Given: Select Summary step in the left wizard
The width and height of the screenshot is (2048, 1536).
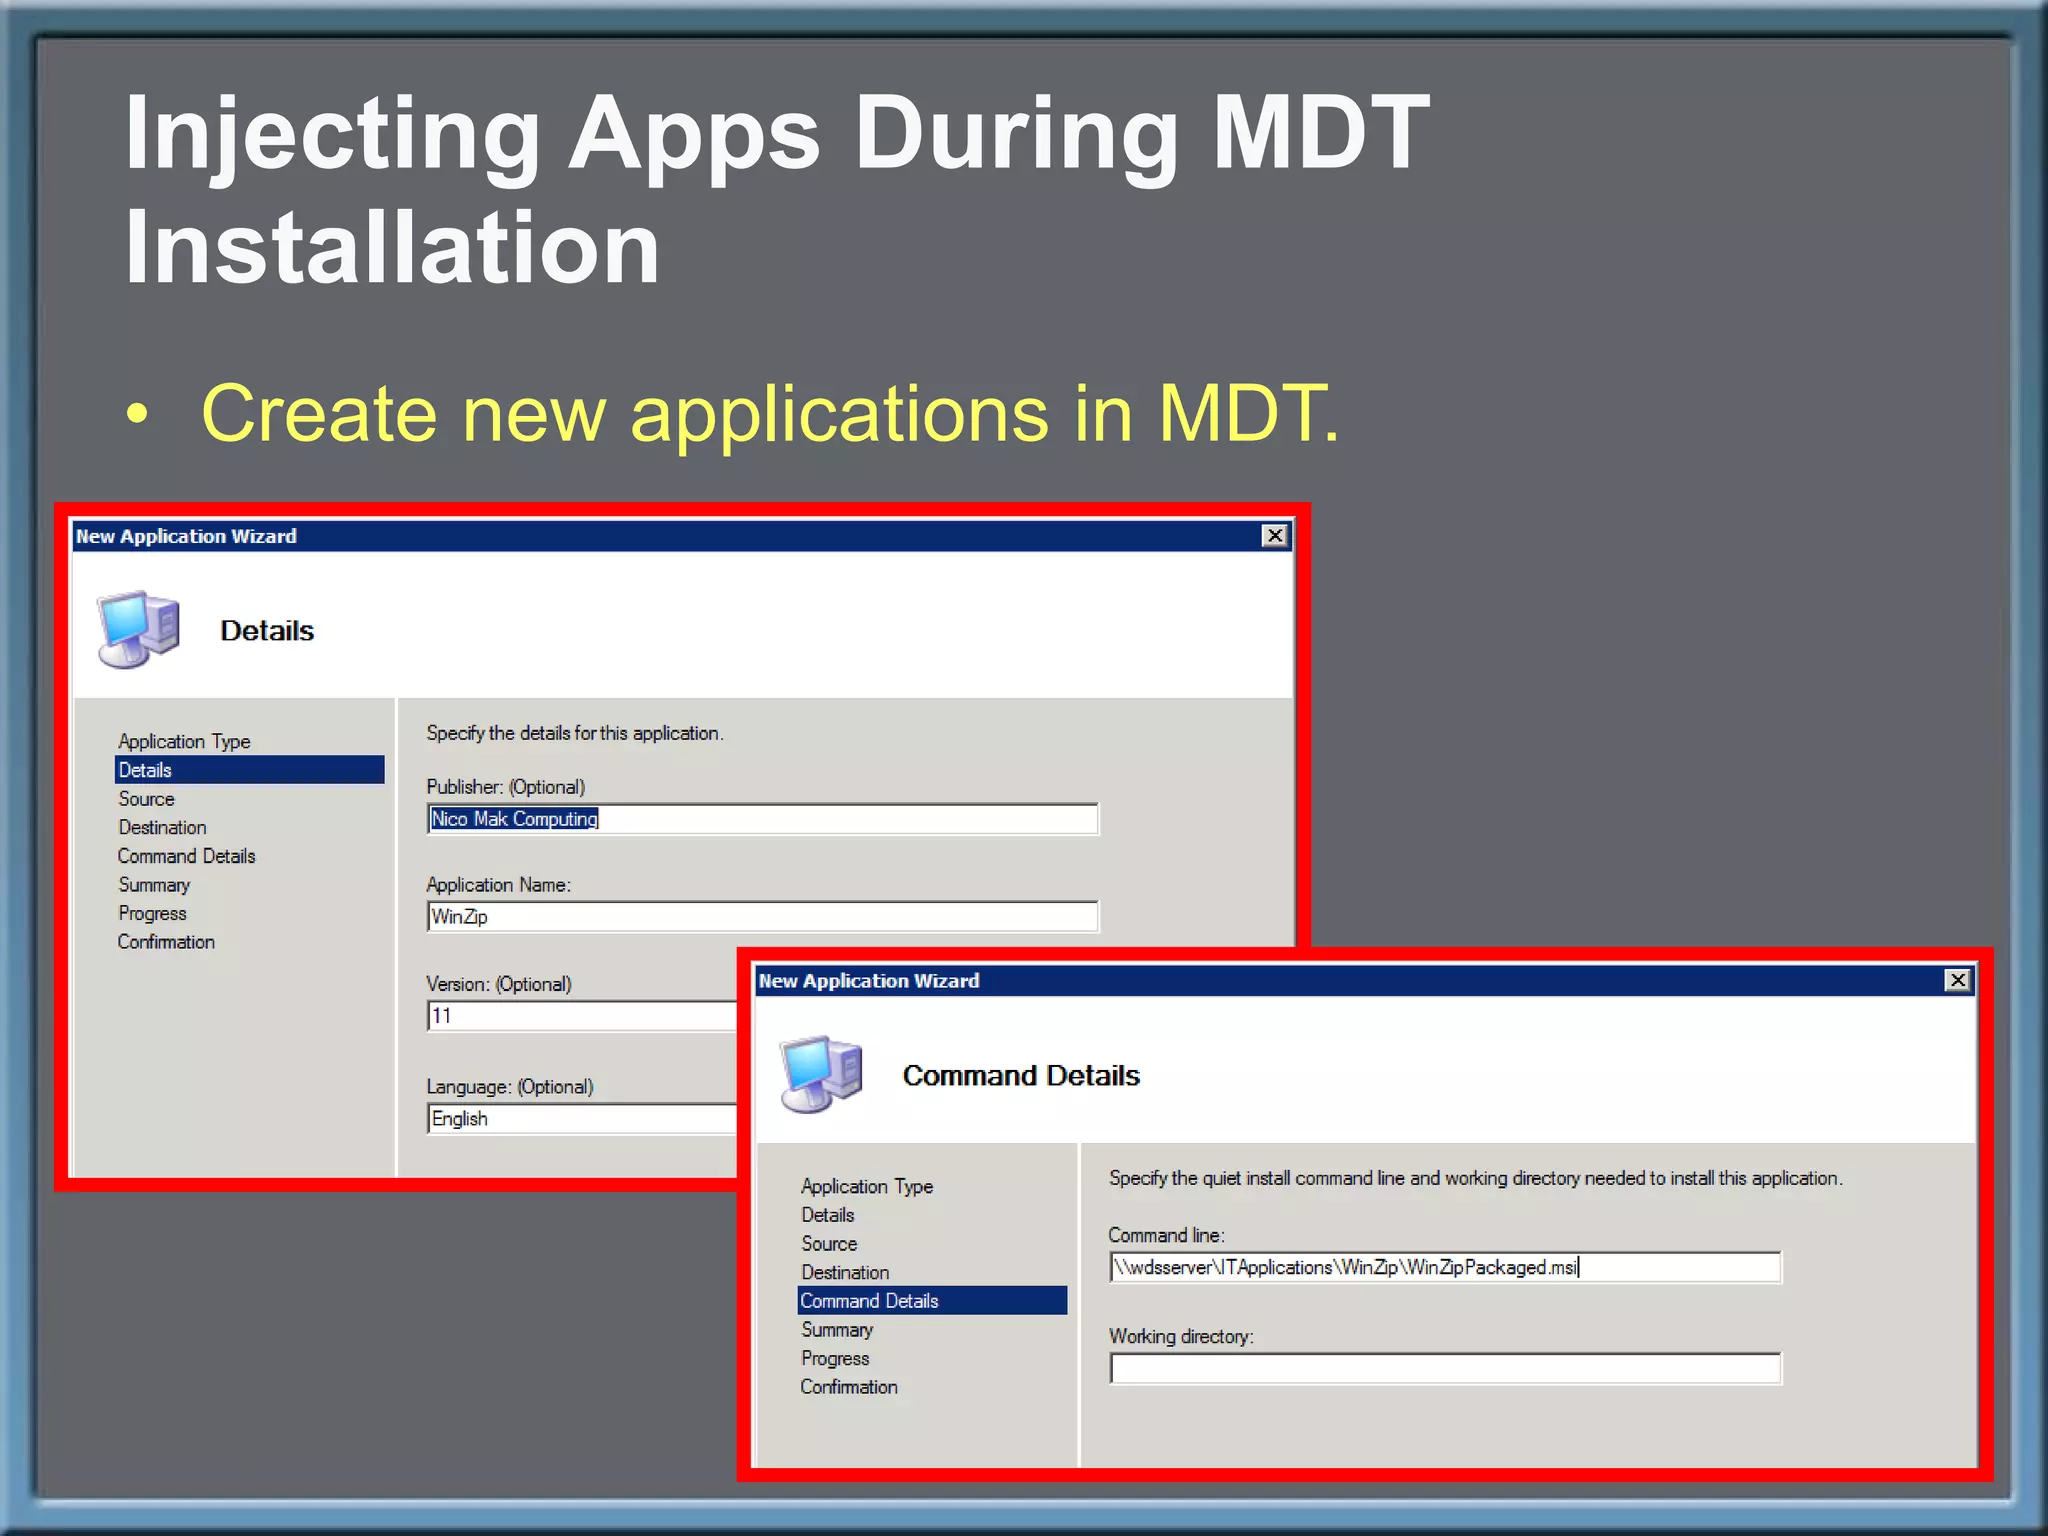Looking at the screenshot, I should (x=154, y=885).
